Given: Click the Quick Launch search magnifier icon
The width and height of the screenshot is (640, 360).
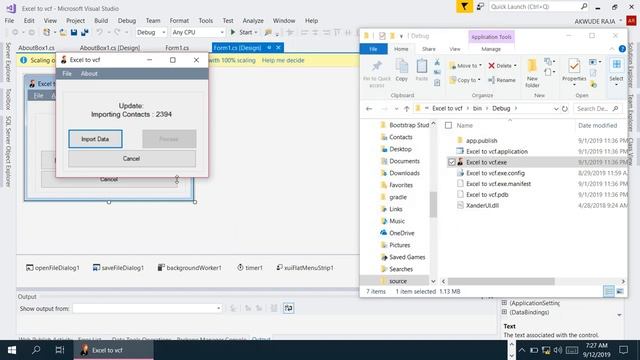Looking at the screenshot, I should pyautogui.click(x=584, y=7).
